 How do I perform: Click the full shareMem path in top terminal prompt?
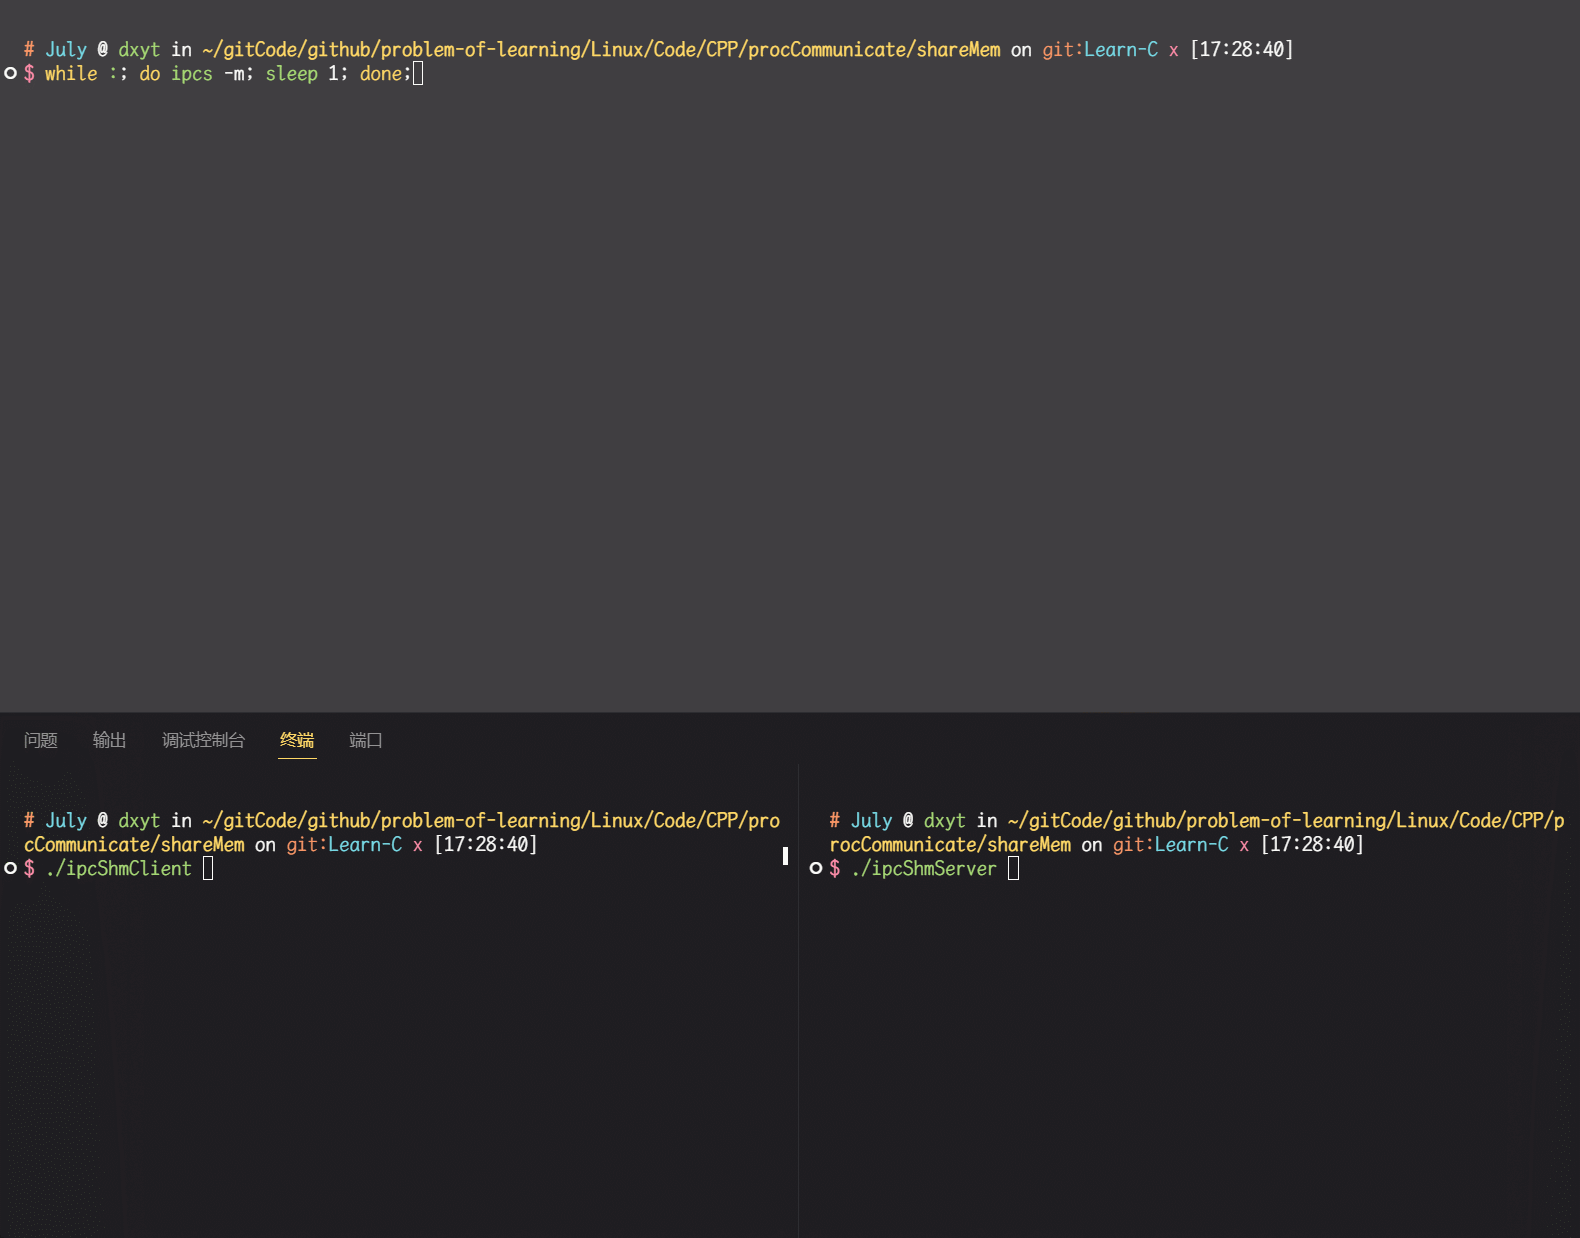pos(601,50)
